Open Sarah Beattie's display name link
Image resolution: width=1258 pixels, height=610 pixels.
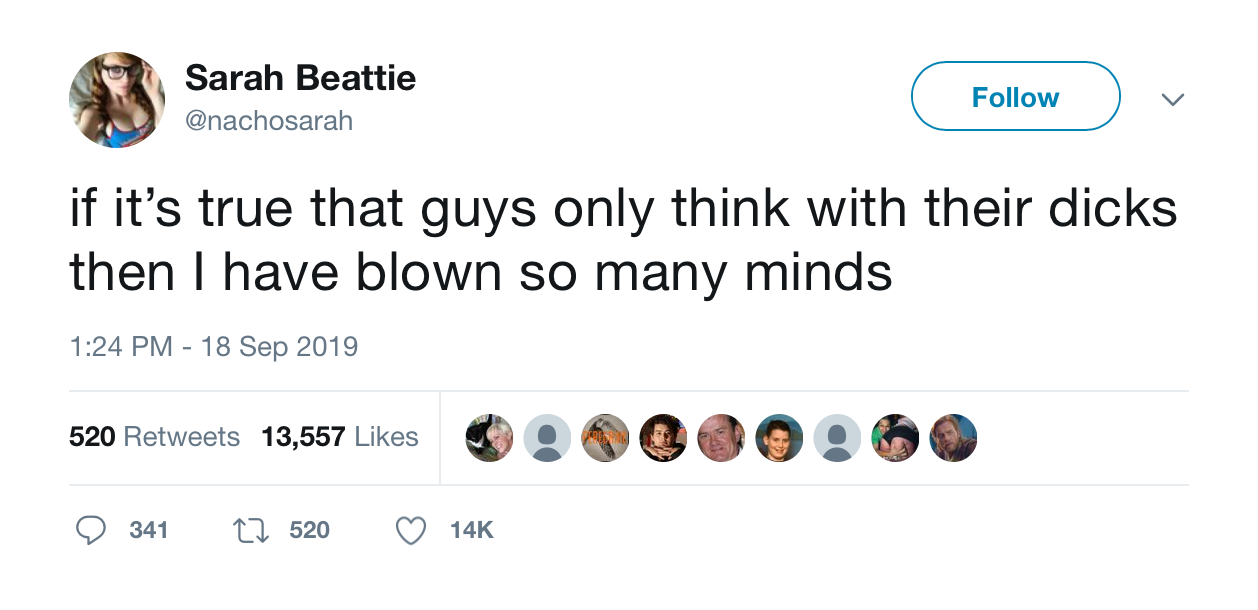click(x=300, y=78)
